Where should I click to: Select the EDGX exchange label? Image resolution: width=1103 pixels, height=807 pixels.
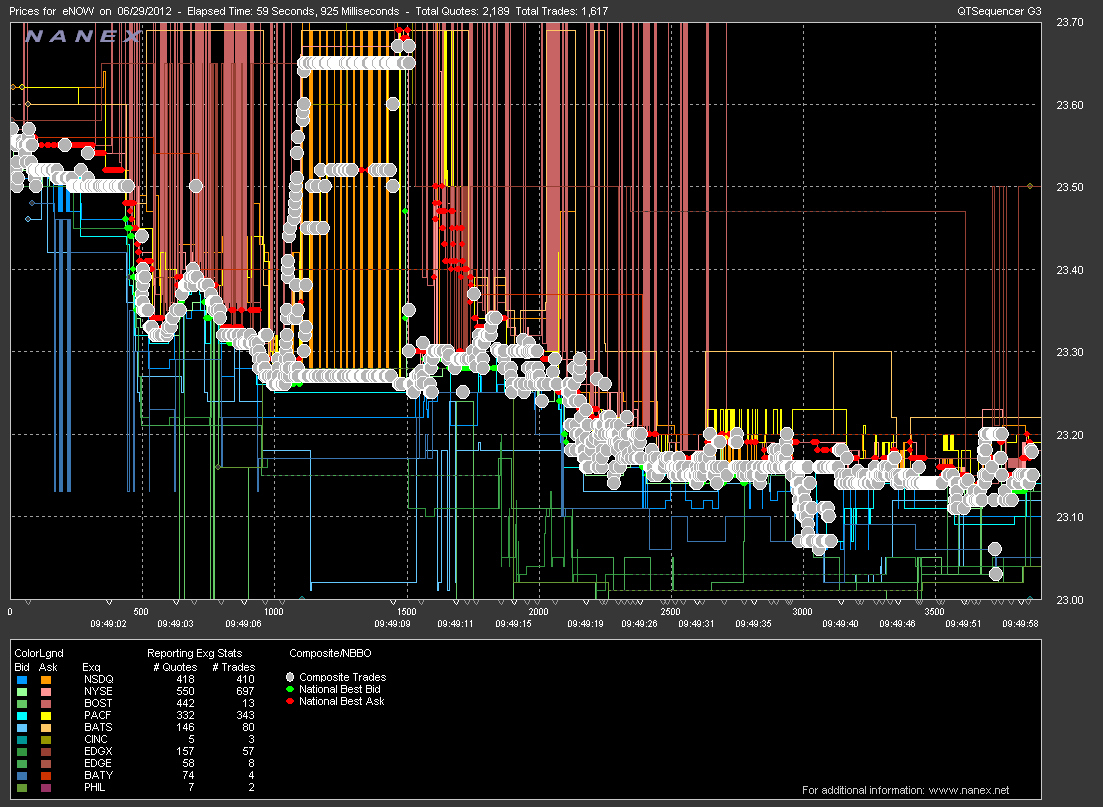[x=98, y=751]
